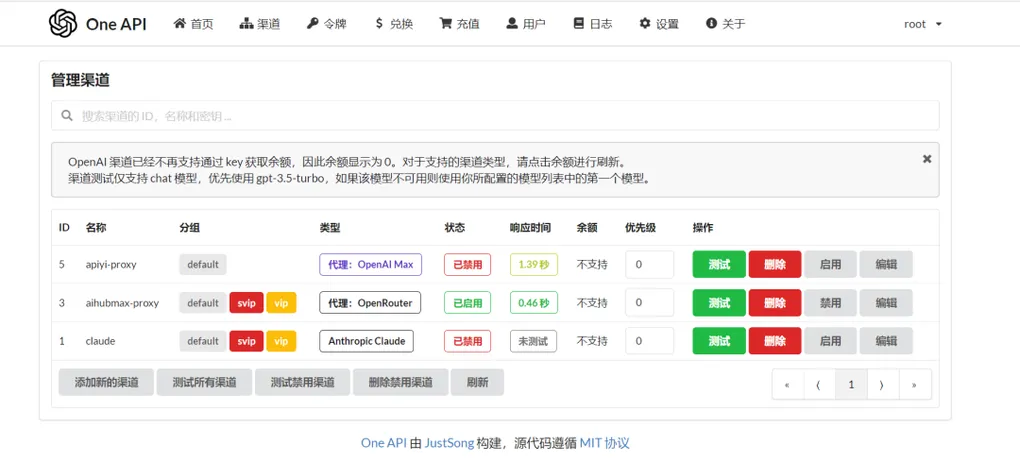Sort by the 响应时间 column header
Screen dimensions: 1020x466
tap(530, 228)
